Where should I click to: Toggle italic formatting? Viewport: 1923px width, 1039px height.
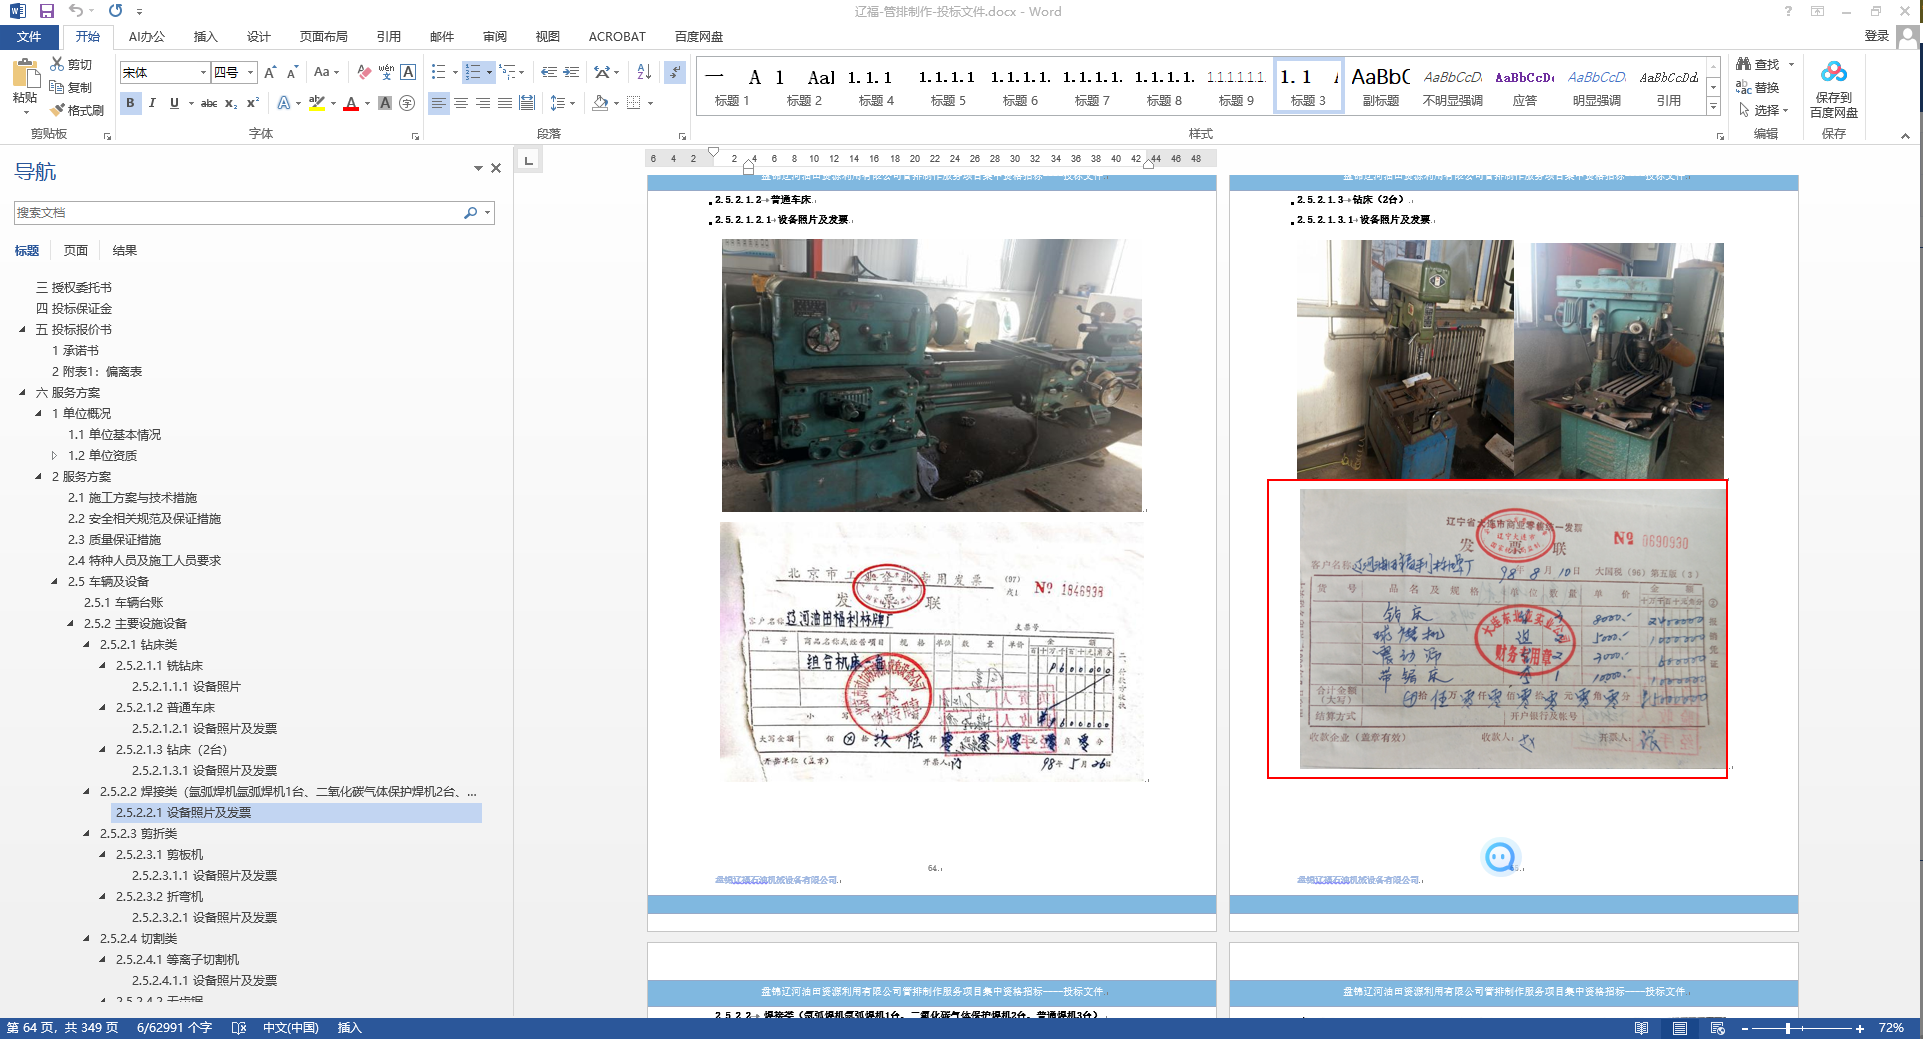[x=152, y=103]
